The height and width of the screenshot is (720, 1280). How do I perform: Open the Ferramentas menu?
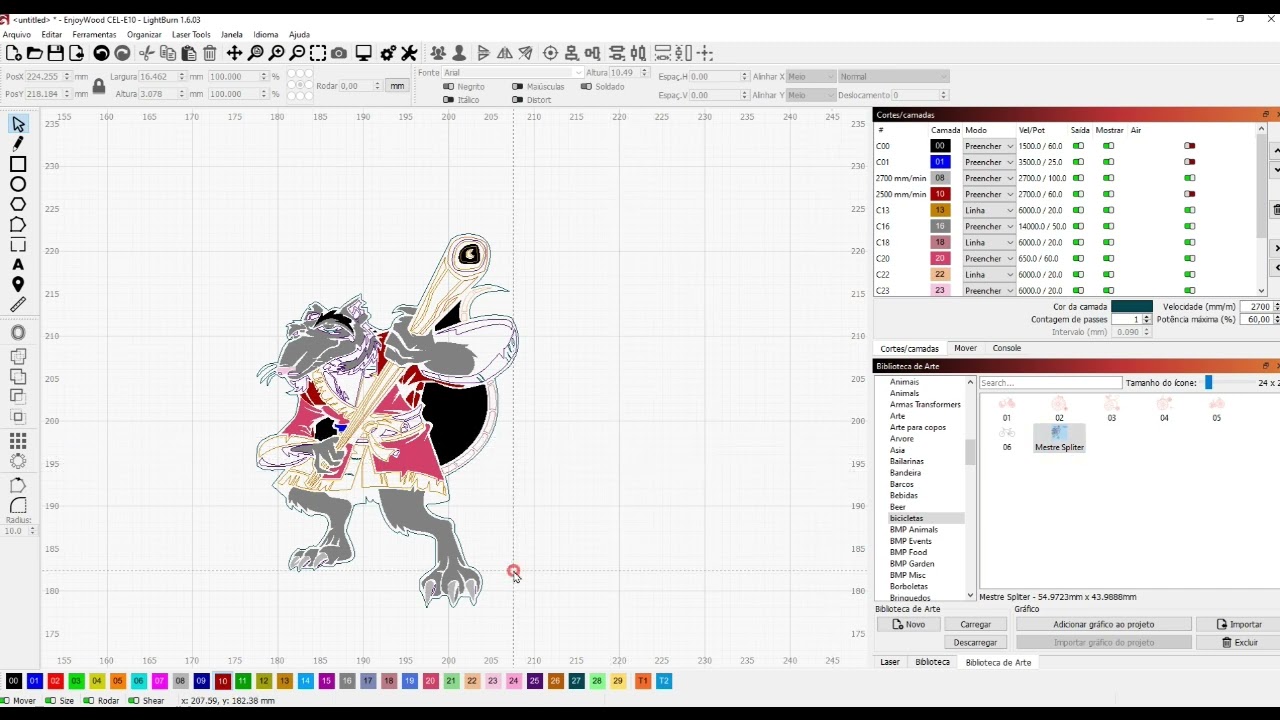click(x=94, y=34)
